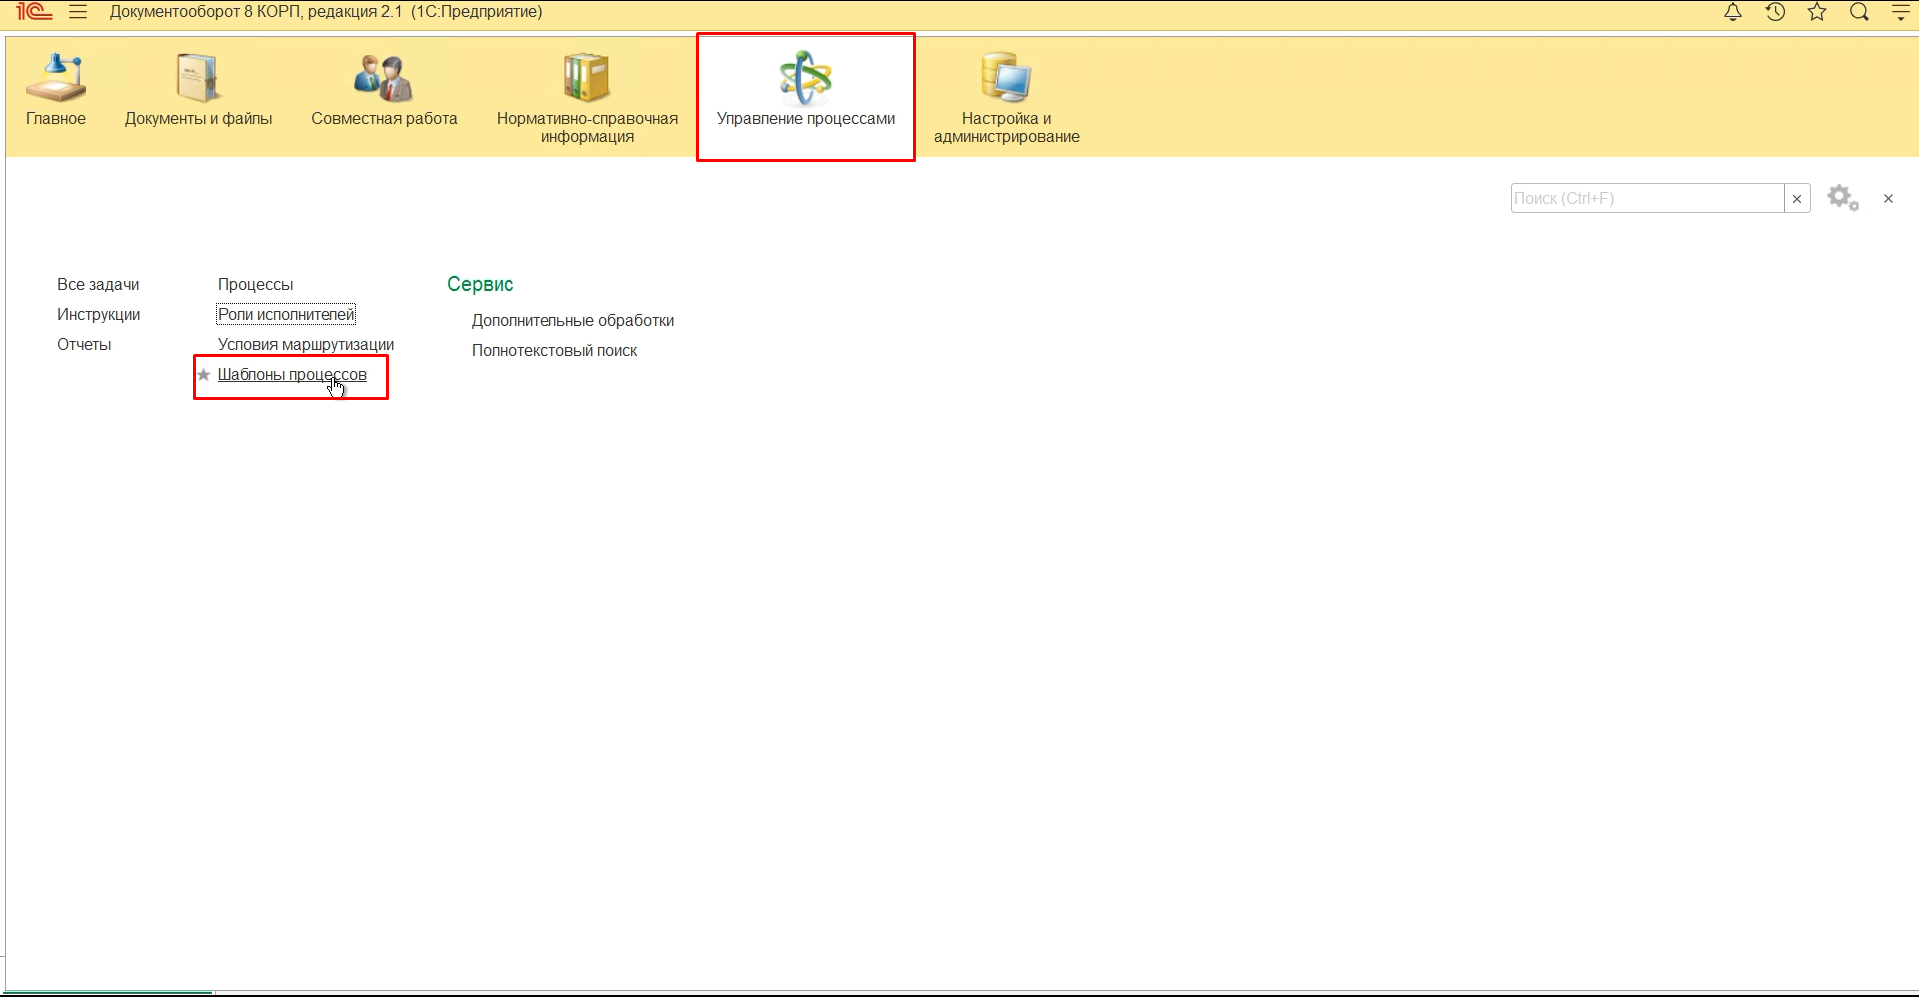Viewport: 1919px width, 997px height.
Task: Click the Сервис group heading
Action: tap(480, 285)
